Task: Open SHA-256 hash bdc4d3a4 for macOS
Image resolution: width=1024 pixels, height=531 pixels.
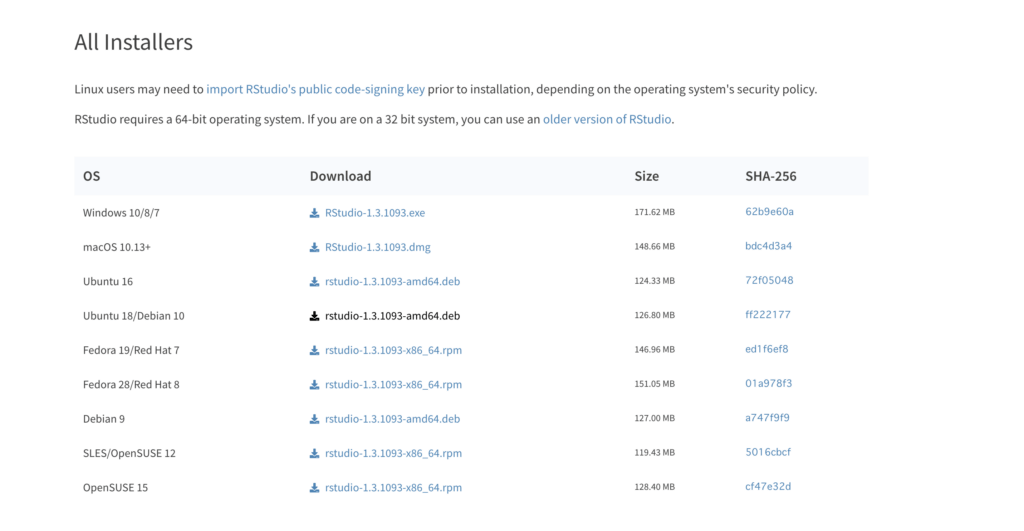Action: (768, 246)
